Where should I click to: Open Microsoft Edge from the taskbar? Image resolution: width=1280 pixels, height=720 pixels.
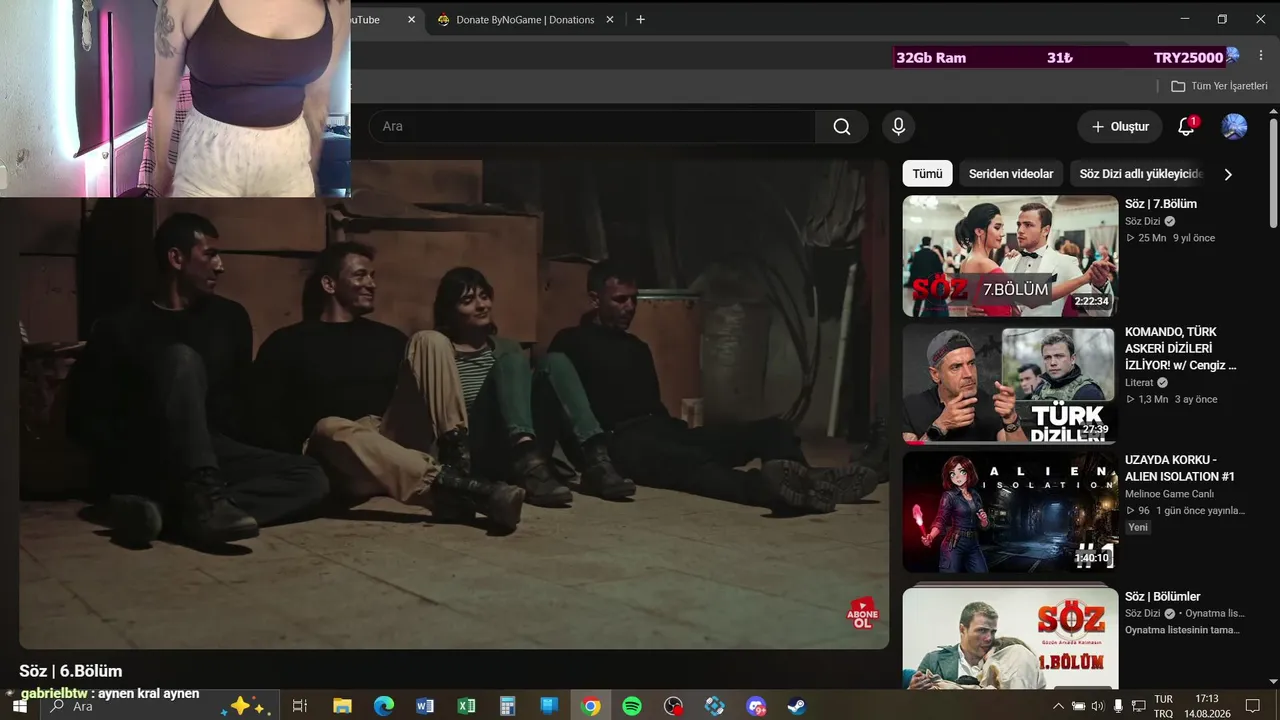pos(384,706)
